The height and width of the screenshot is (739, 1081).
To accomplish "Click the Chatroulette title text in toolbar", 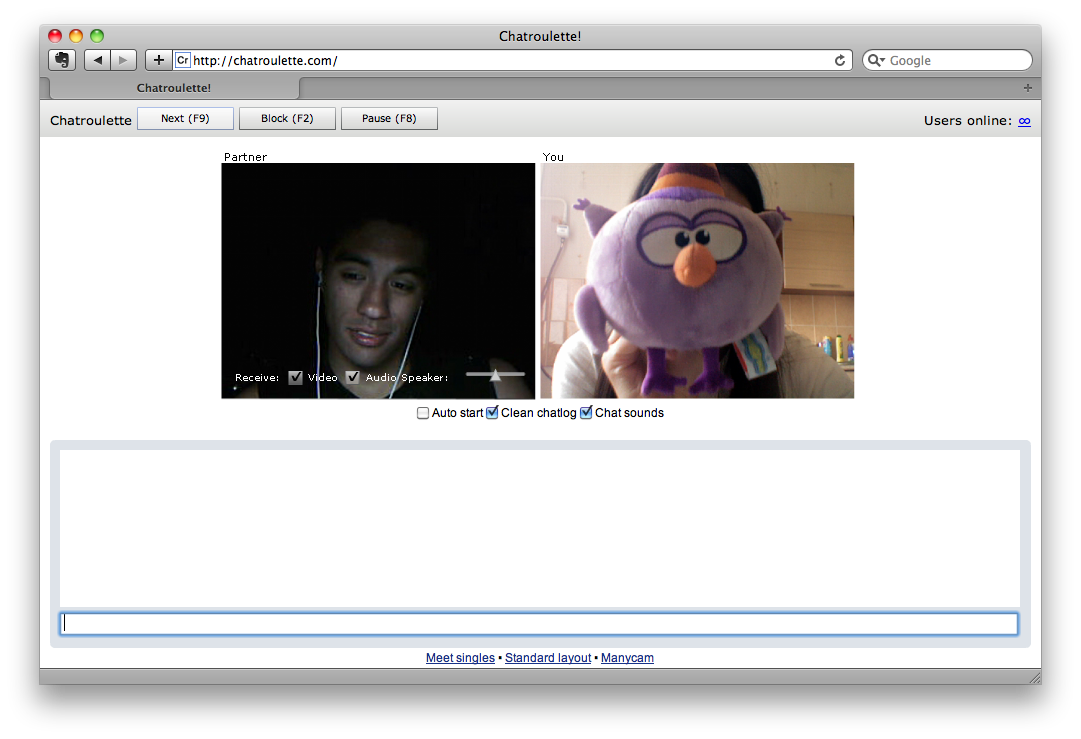I will tap(91, 121).
